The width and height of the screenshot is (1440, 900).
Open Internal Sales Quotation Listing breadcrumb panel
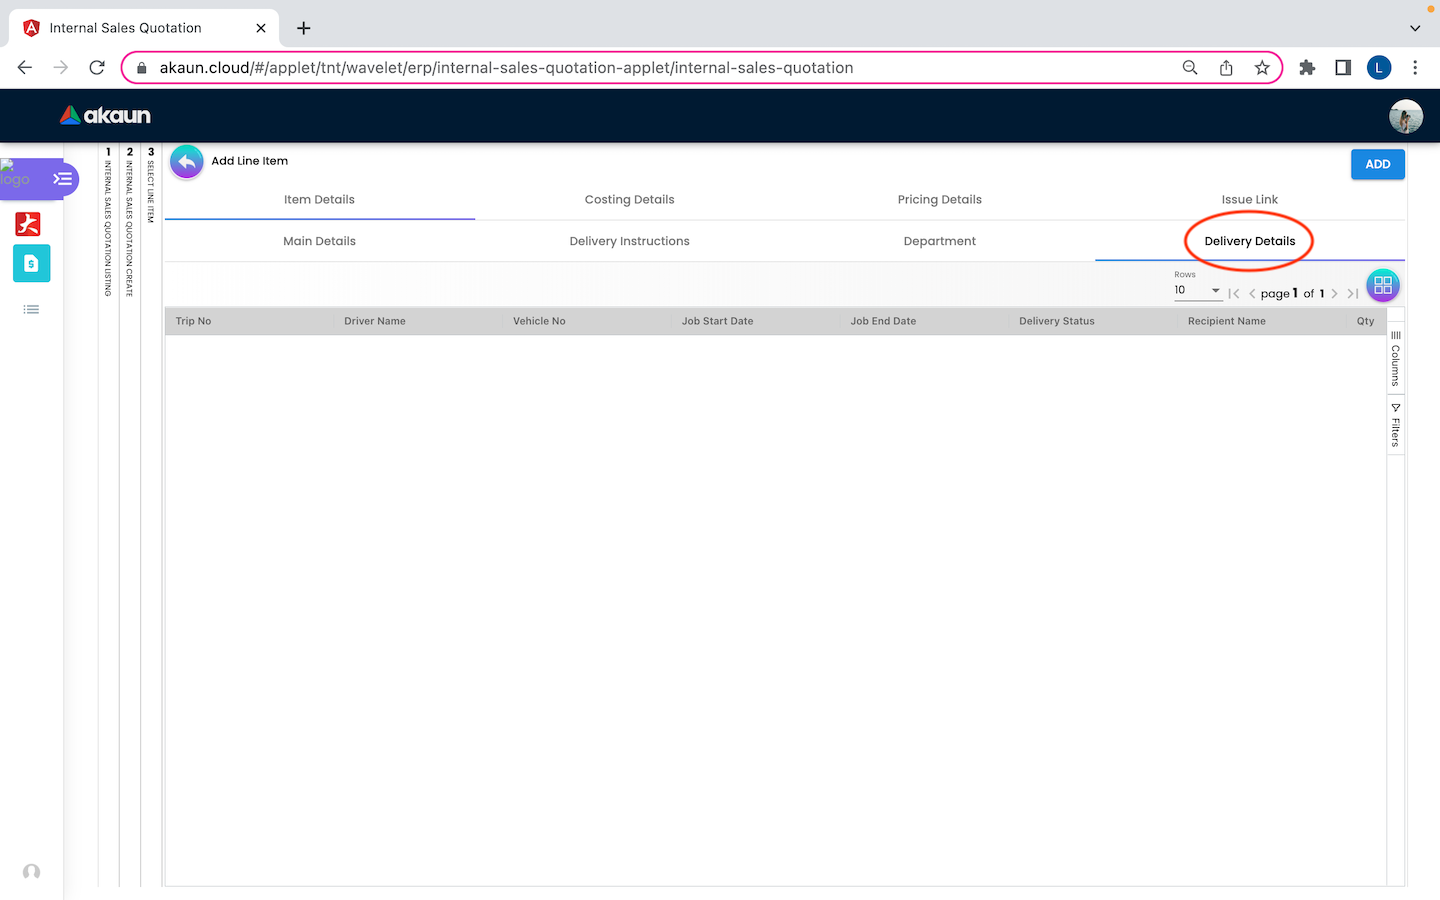pyautogui.click(x=108, y=221)
